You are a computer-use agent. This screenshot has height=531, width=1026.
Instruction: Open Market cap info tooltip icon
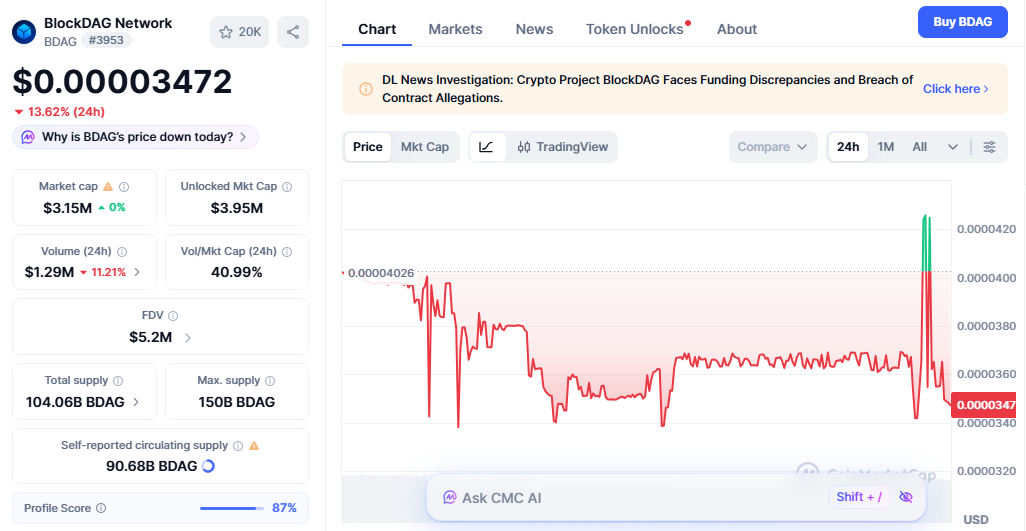[124, 187]
